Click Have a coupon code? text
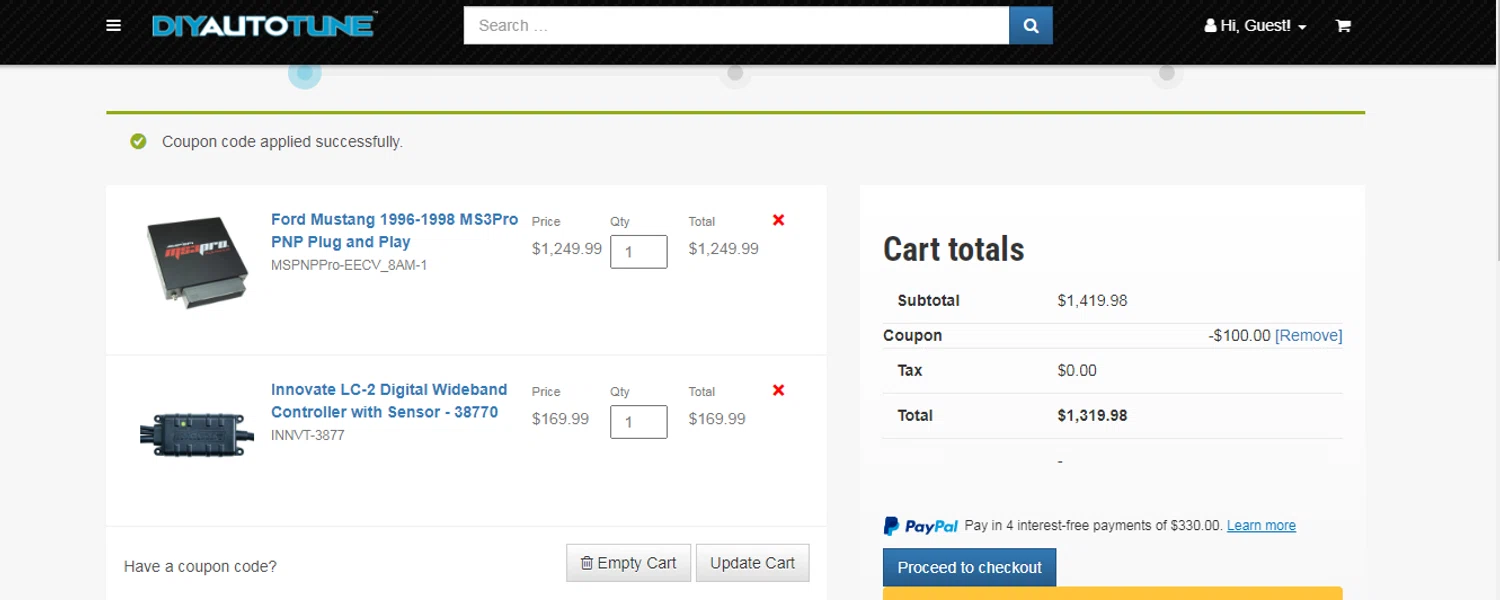 click(200, 566)
